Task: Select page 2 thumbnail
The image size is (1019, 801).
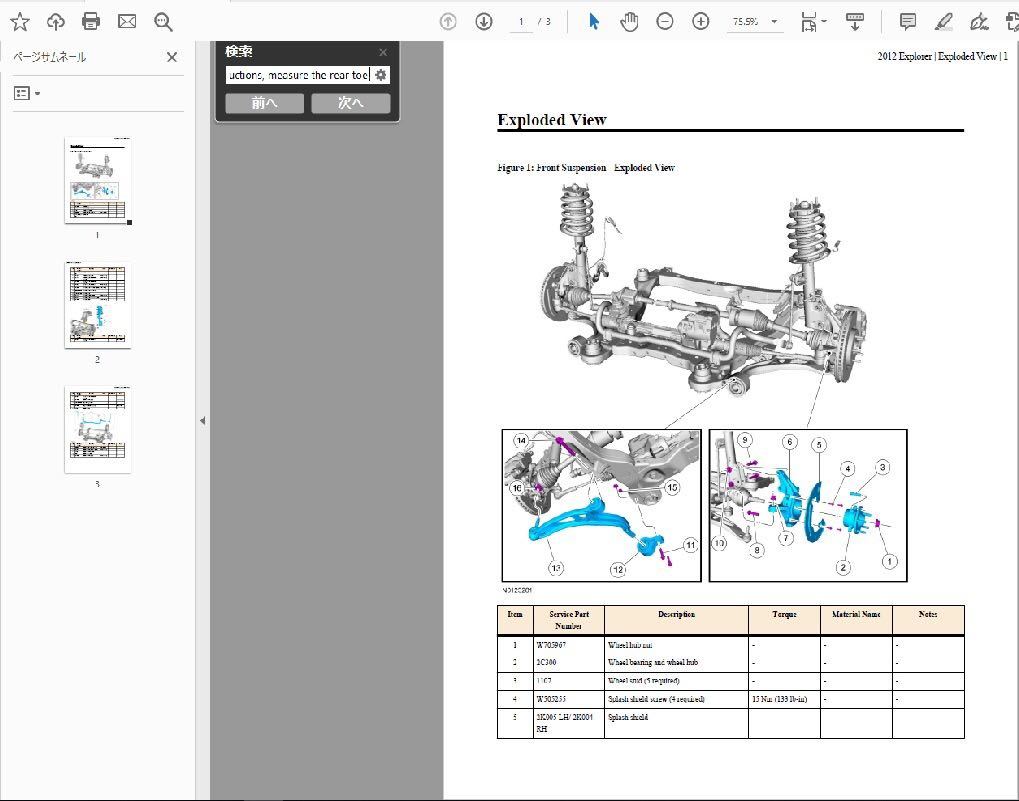Action: pyautogui.click(x=97, y=305)
